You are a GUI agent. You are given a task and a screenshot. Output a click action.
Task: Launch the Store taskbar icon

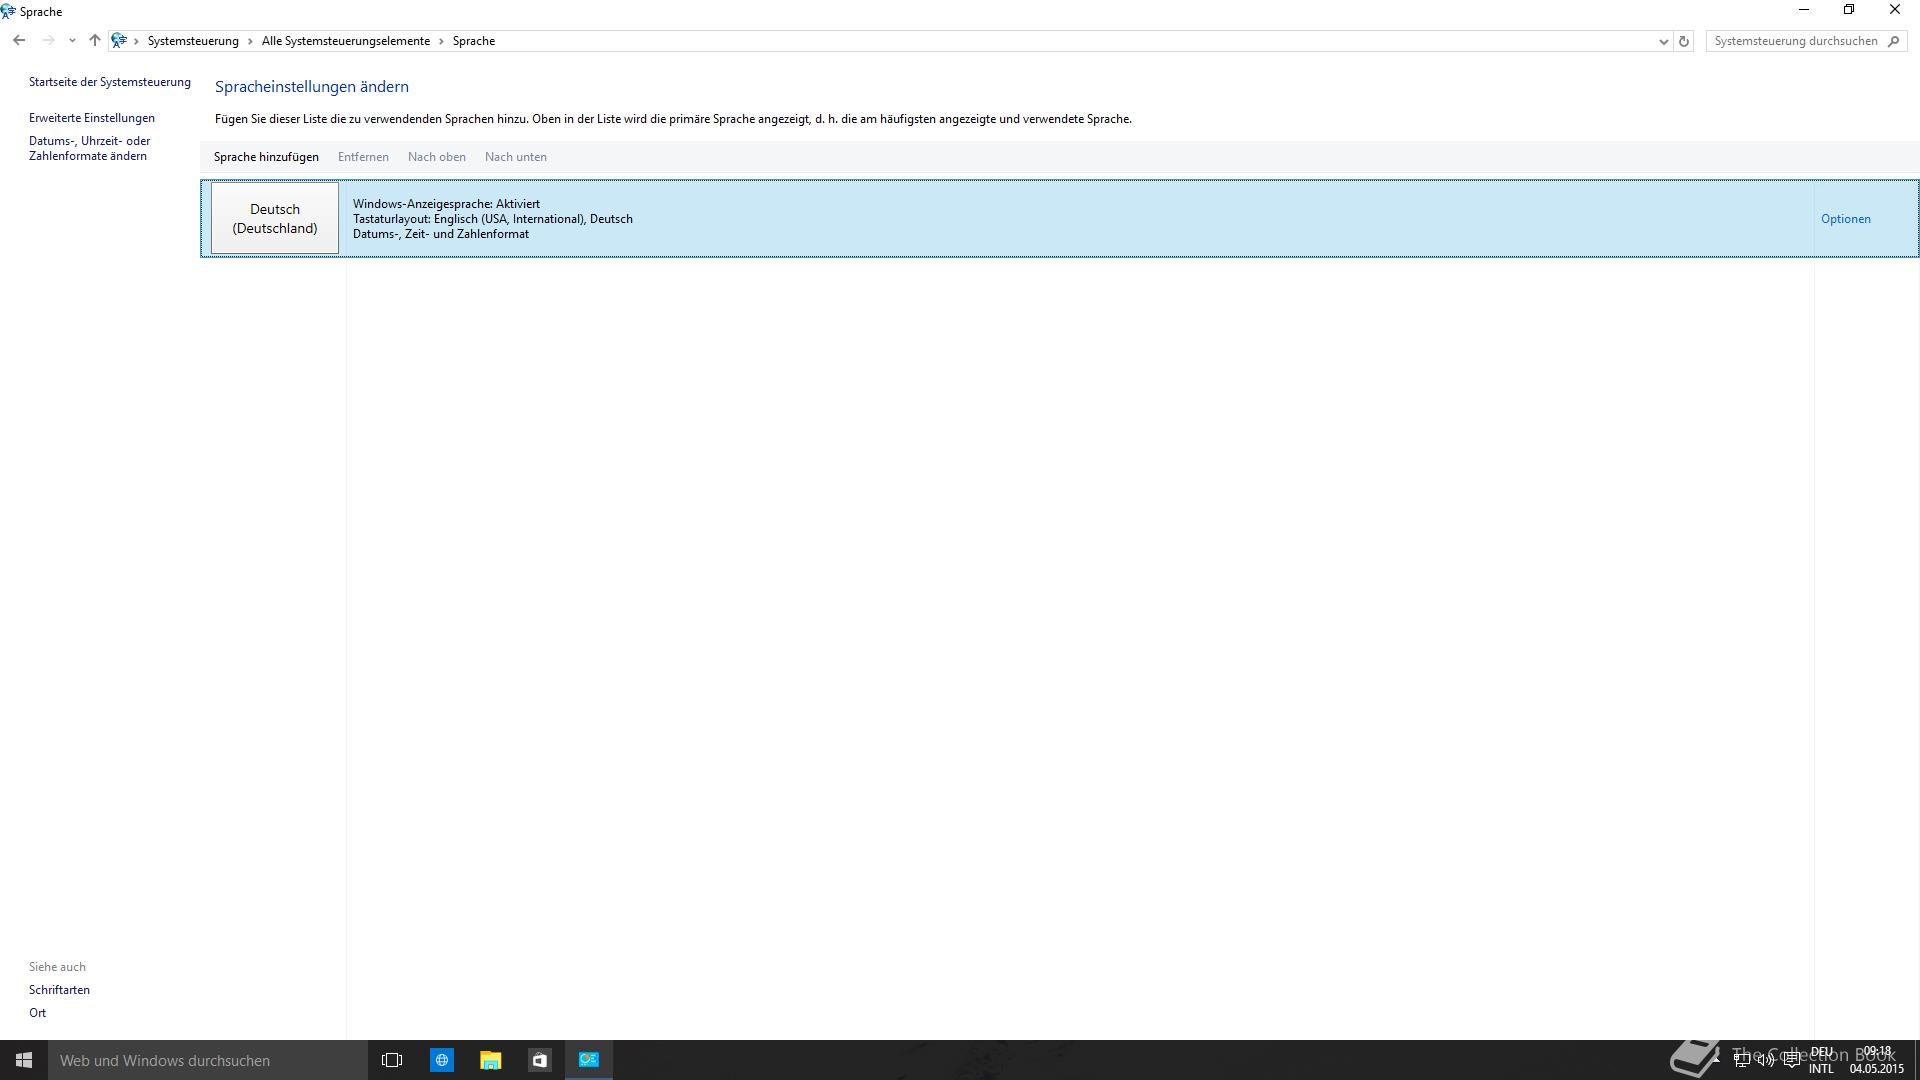click(x=540, y=1060)
